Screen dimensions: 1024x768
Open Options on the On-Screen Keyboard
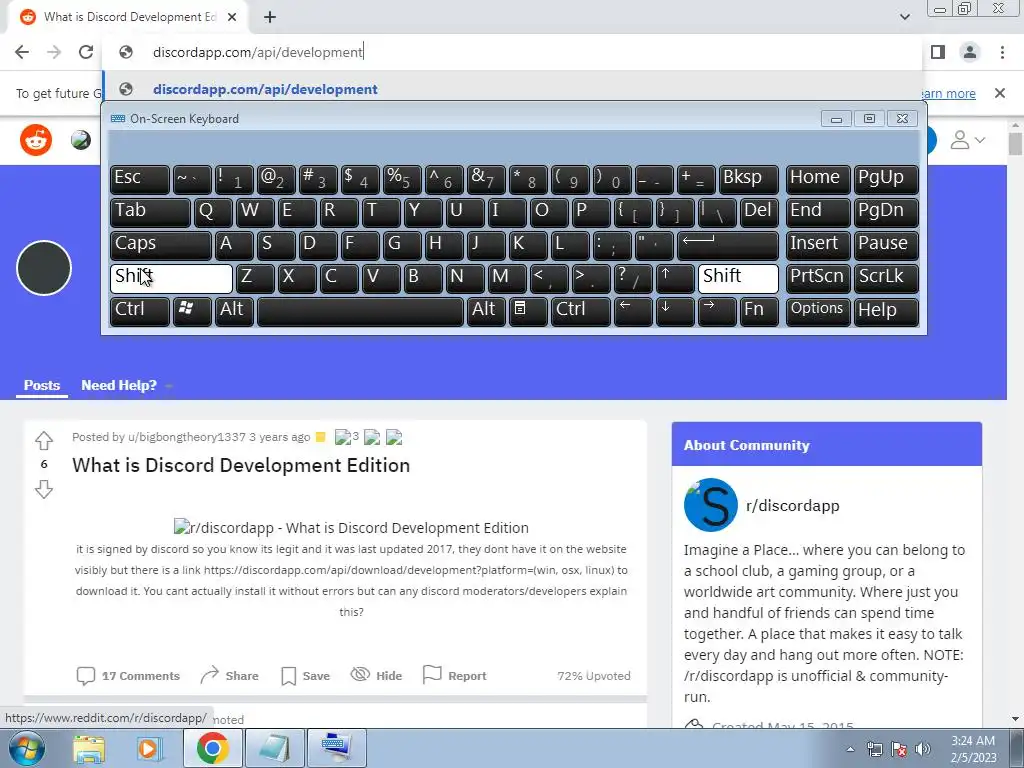click(x=818, y=311)
